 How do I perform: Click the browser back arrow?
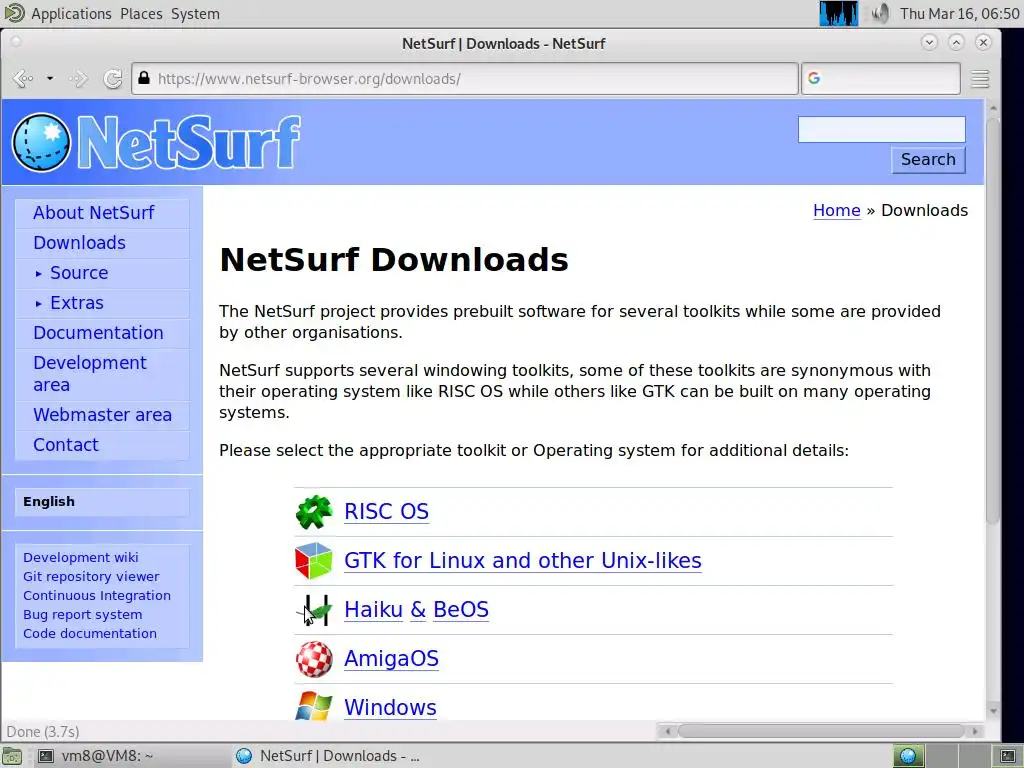(23, 79)
